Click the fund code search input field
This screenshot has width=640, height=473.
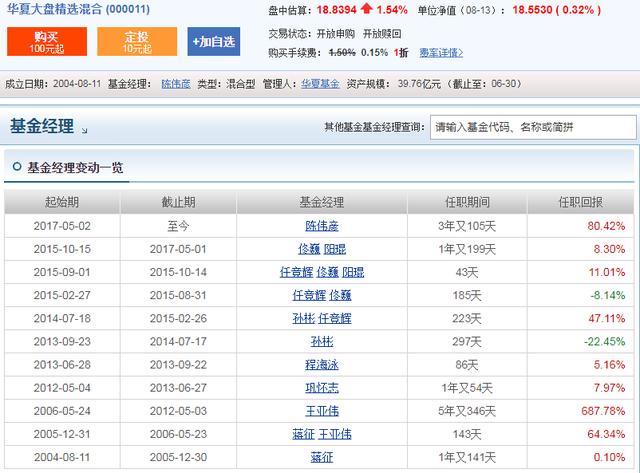point(533,127)
